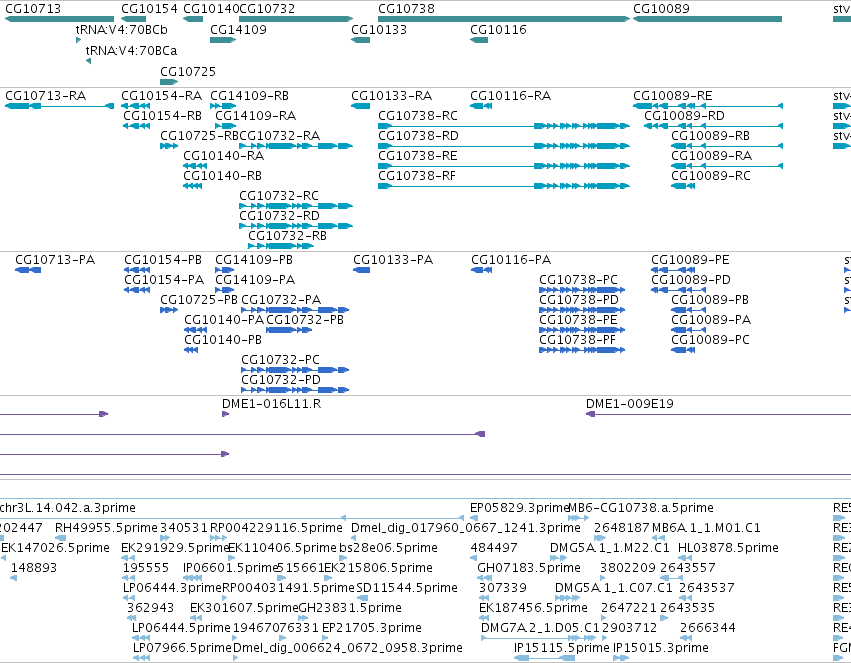Click protein CG10133-PA
The image size is (851, 663).
click(x=393, y=260)
